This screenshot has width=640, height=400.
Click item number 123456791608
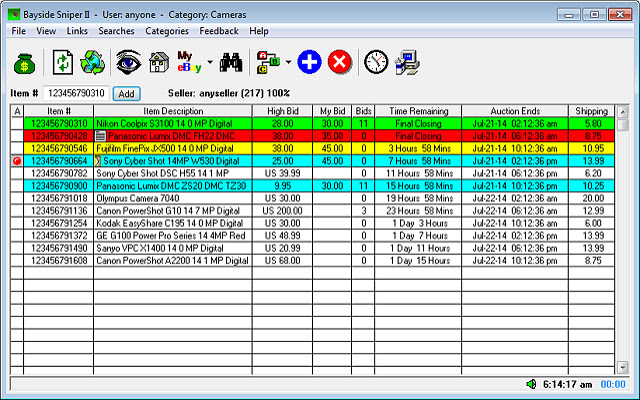(59, 261)
